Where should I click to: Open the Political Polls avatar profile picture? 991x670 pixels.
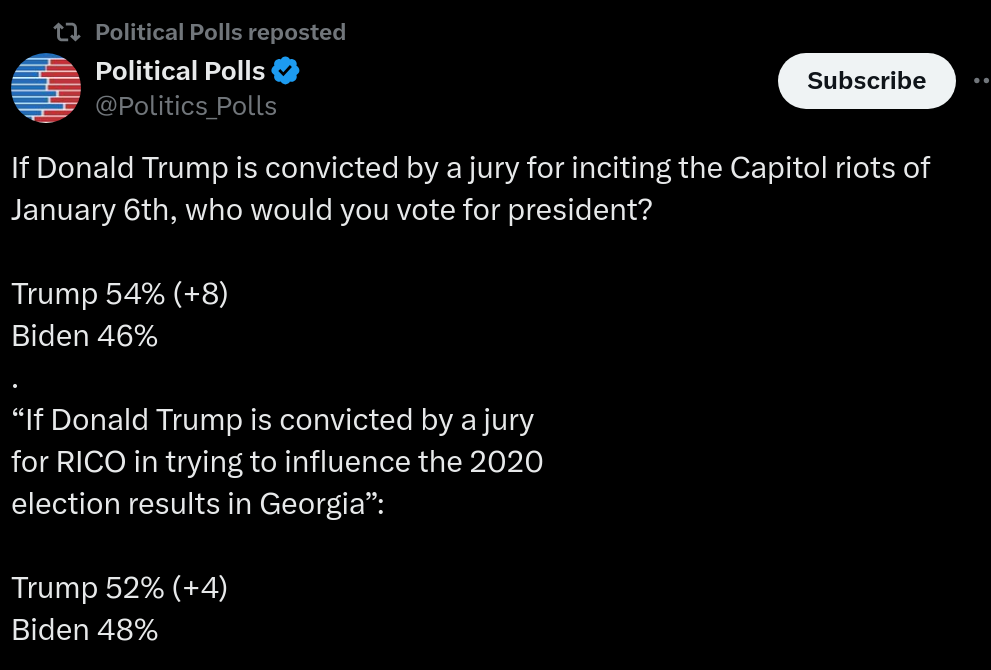pos(46,88)
